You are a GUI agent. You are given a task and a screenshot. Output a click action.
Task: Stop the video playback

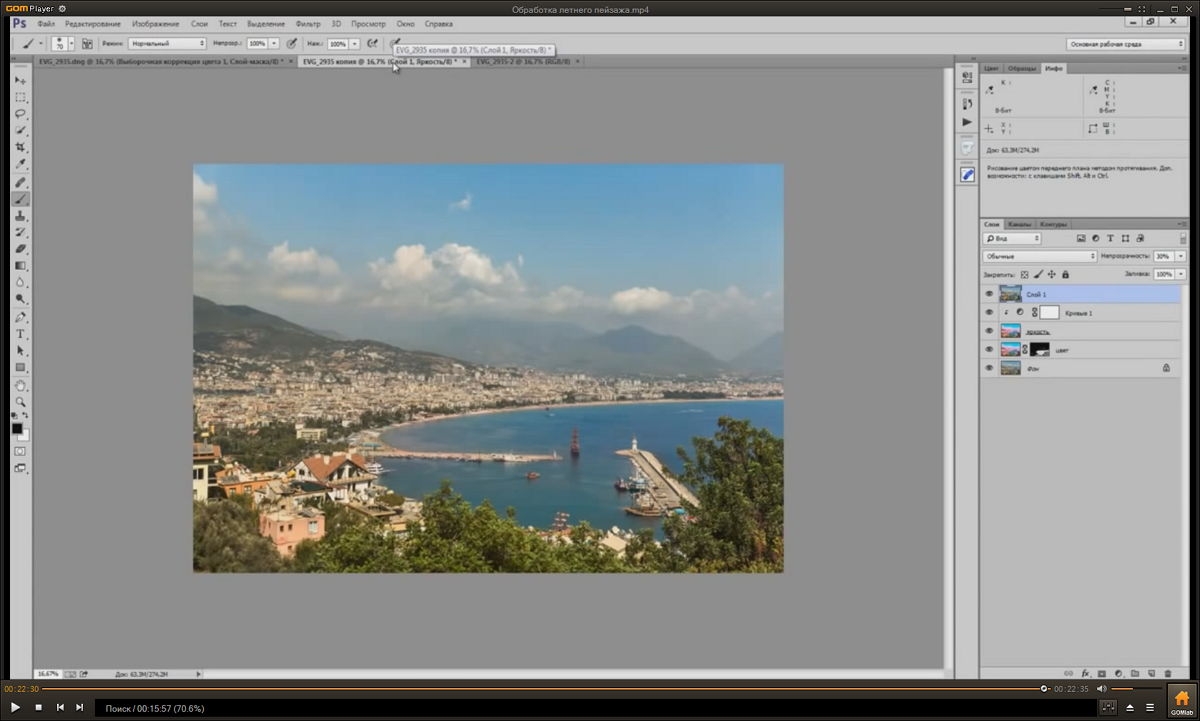pyautogui.click(x=38, y=707)
